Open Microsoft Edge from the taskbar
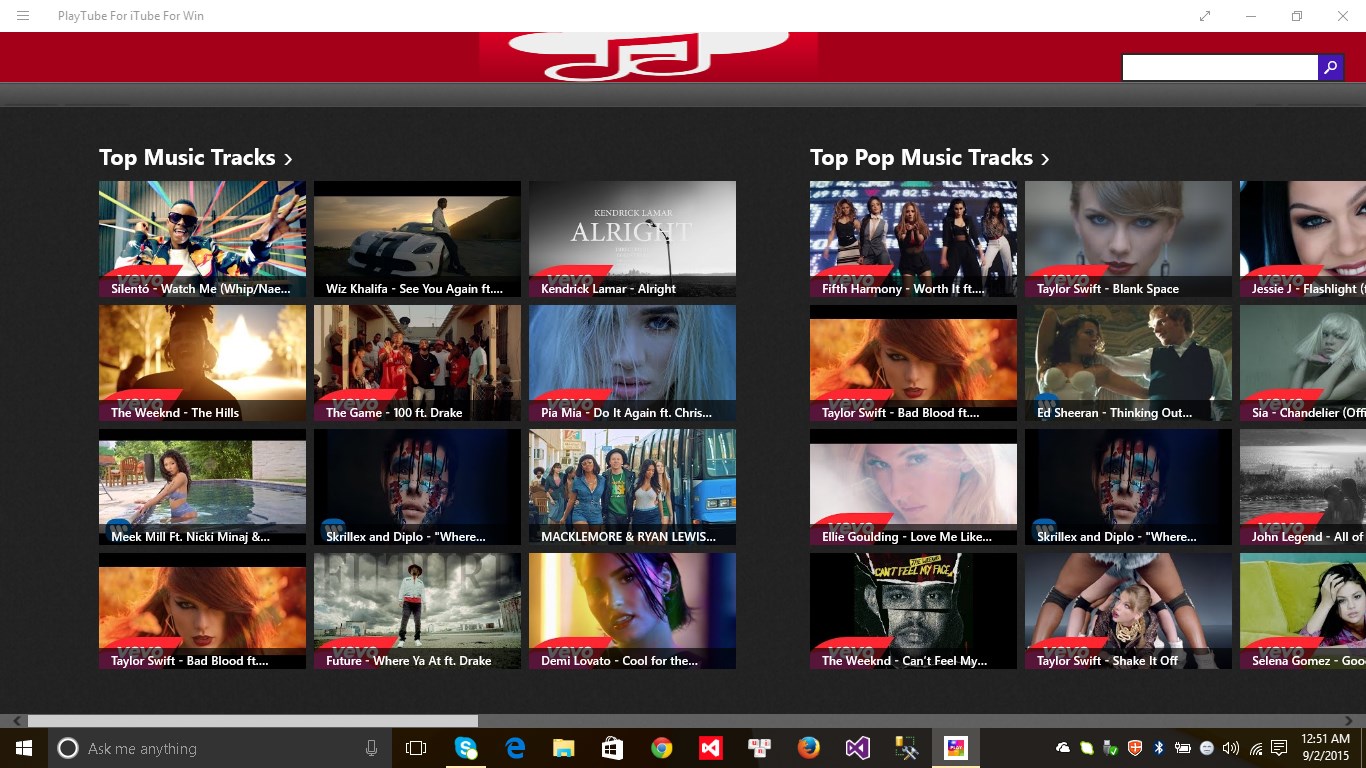Viewport: 1366px width, 768px height. pos(515,748)
